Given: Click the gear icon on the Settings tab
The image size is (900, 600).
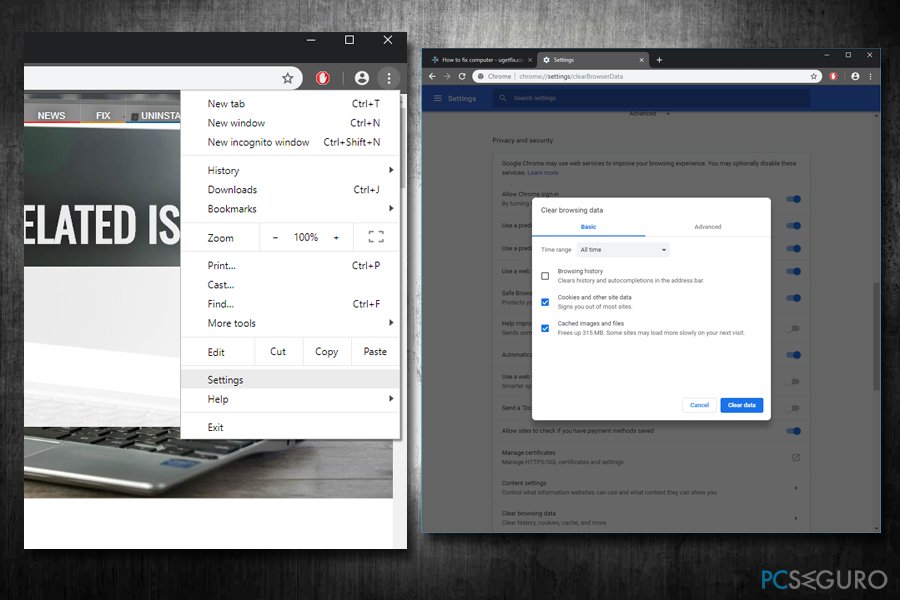Looking at the screenshot, I should [546, 60].
